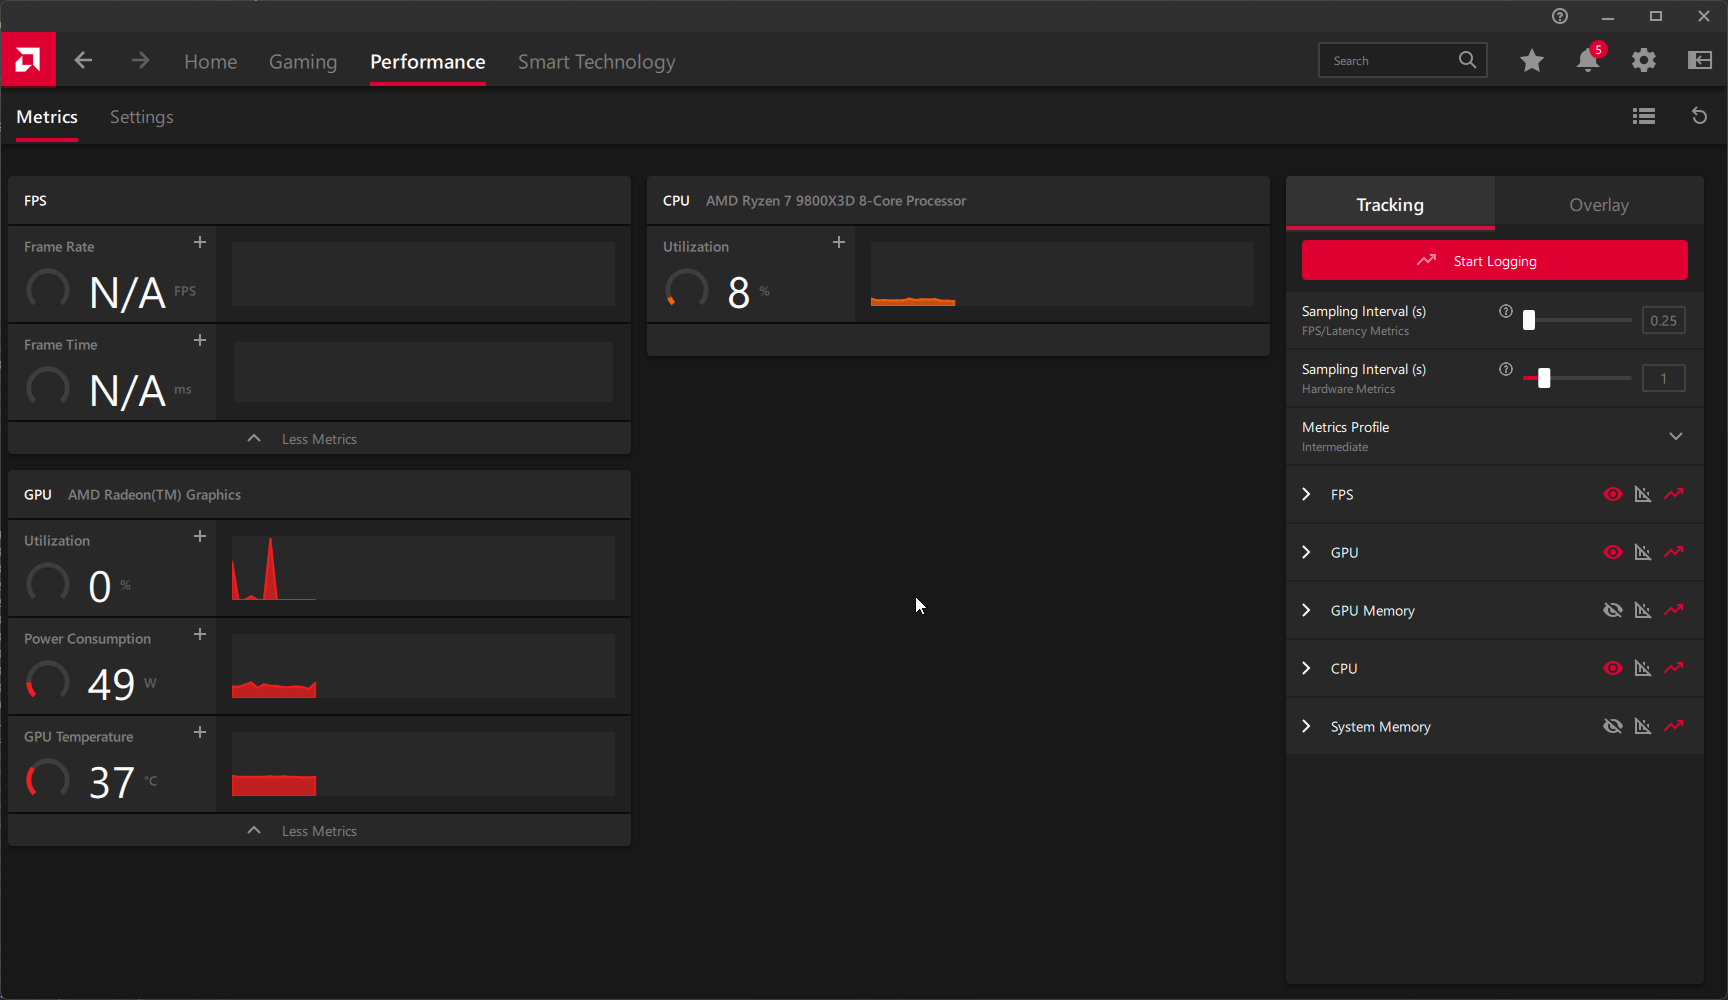1728x1000 pixels.
Task: Toggle GPU Memory logging trend icon
Action: 1674,610
